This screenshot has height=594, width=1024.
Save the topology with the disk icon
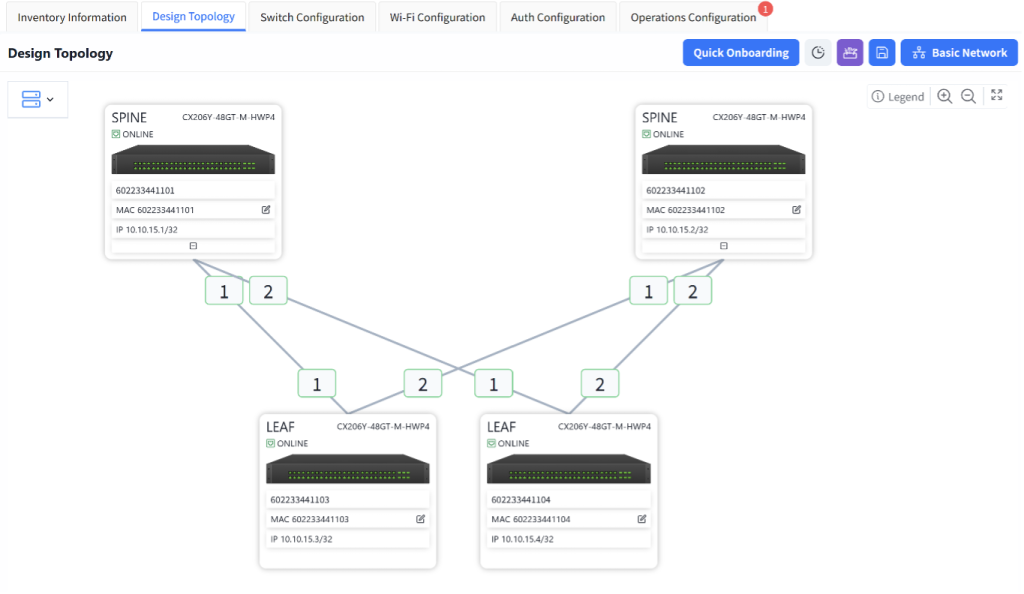tap(882, 53)
